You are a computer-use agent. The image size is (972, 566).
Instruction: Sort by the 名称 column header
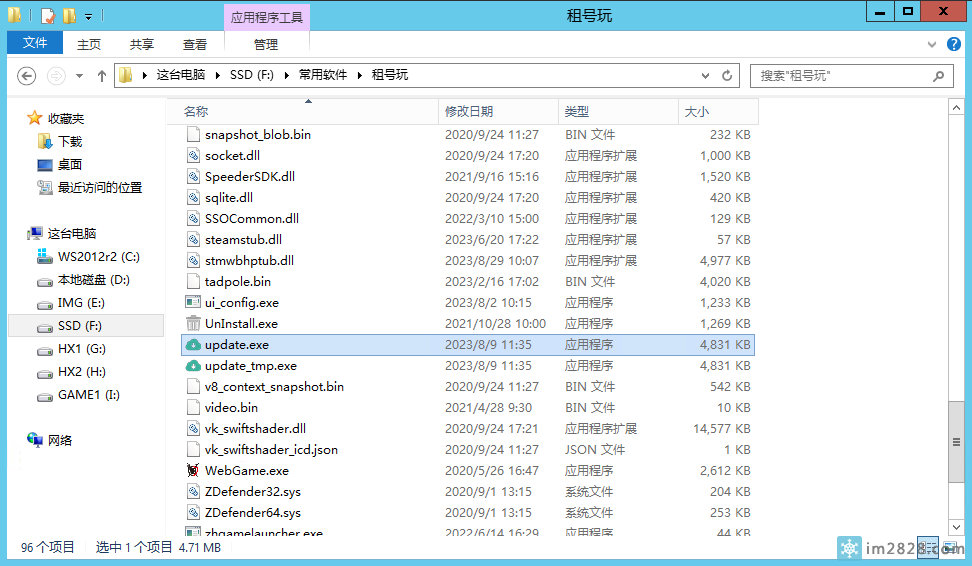(303, 112)
